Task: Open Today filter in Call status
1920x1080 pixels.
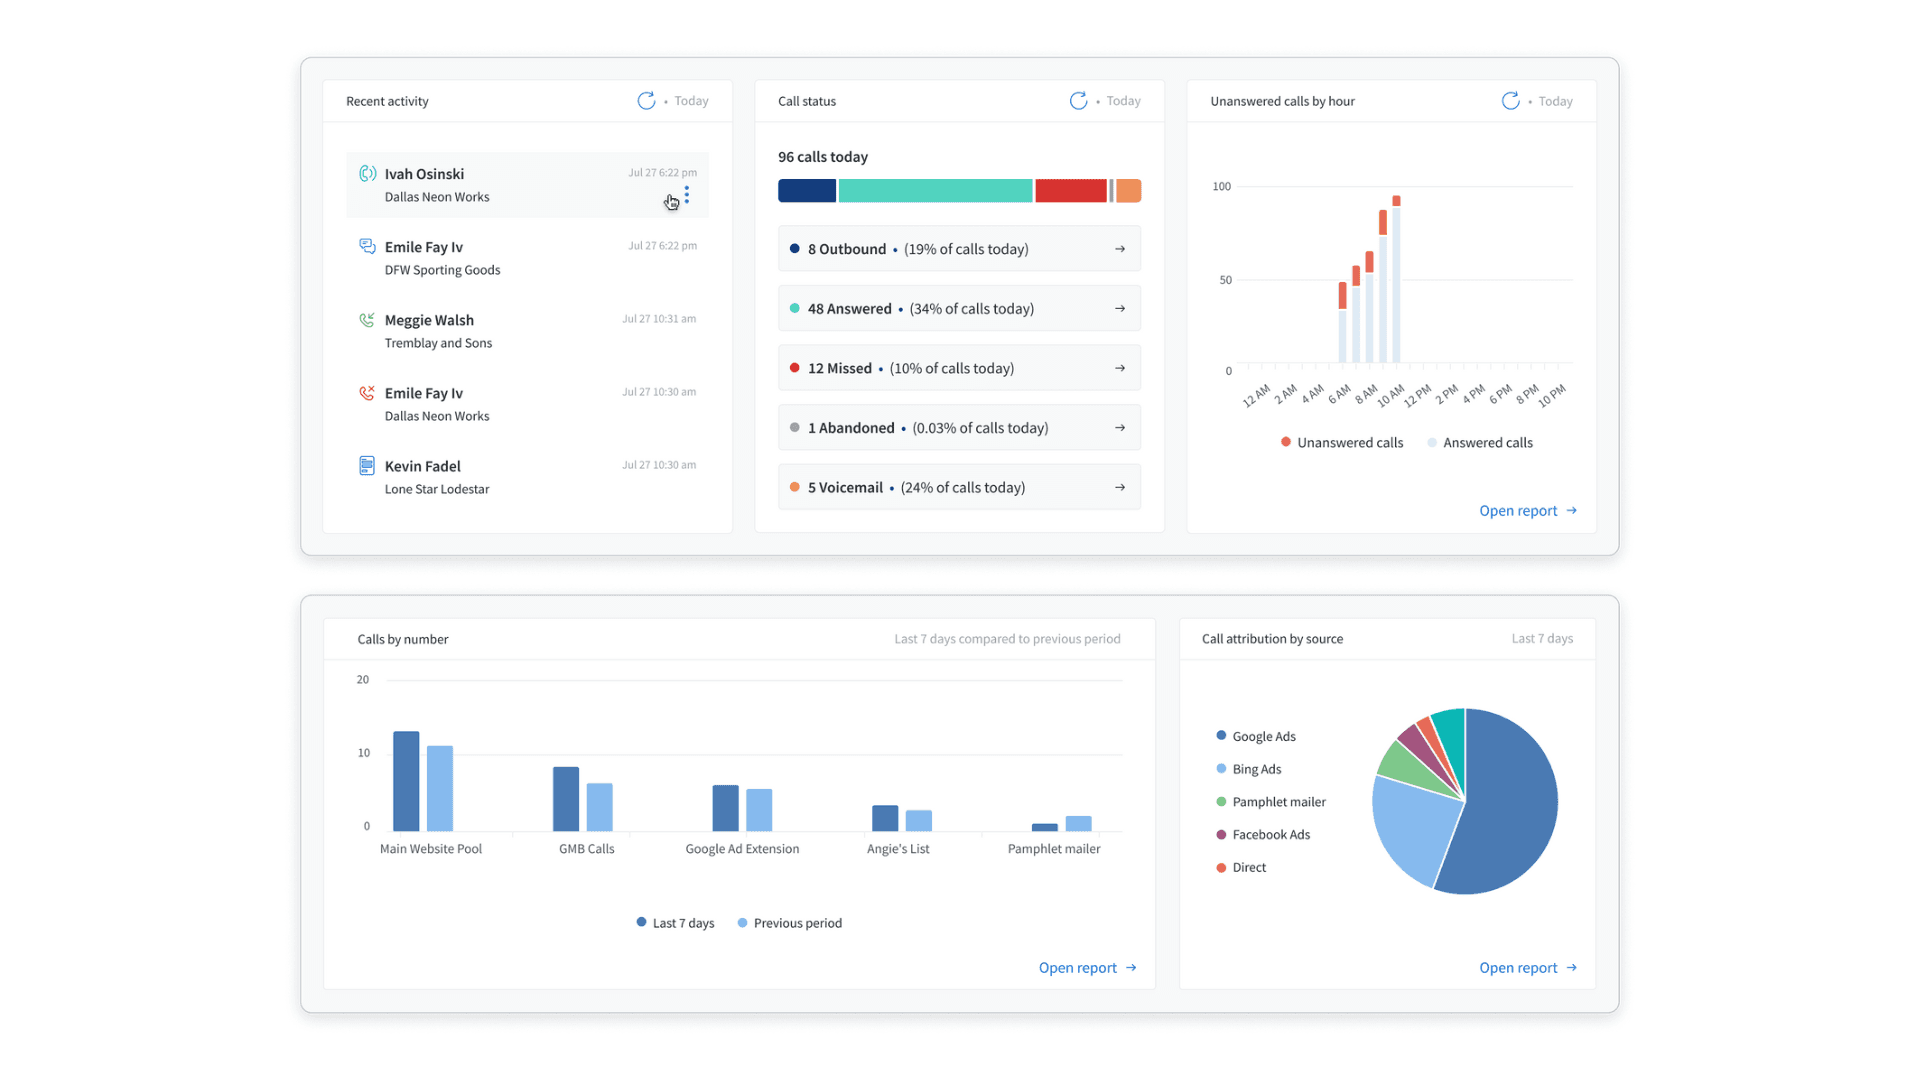Action: [x=1123, y=101]
